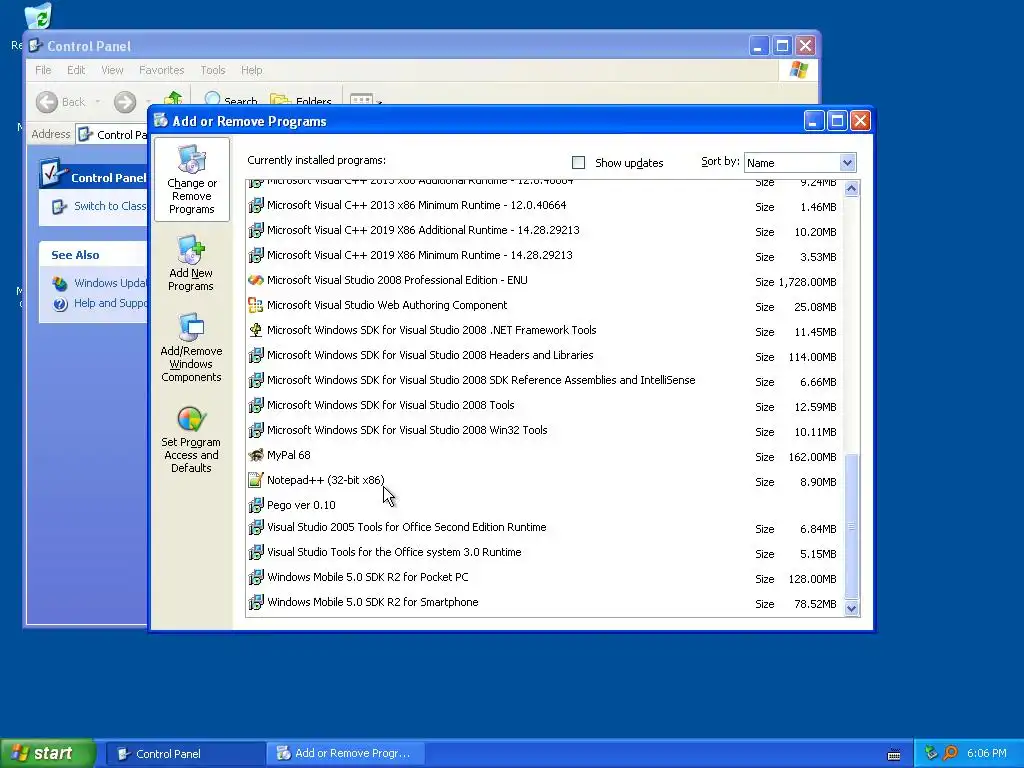1024x768 pixels.
Task: Click the 162.00MB size of MyPal 68
Action: (812, 457)
